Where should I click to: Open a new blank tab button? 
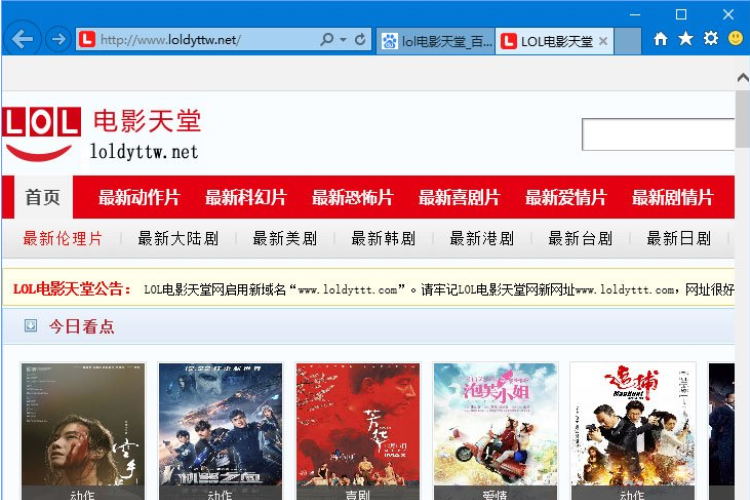[627, 41]
